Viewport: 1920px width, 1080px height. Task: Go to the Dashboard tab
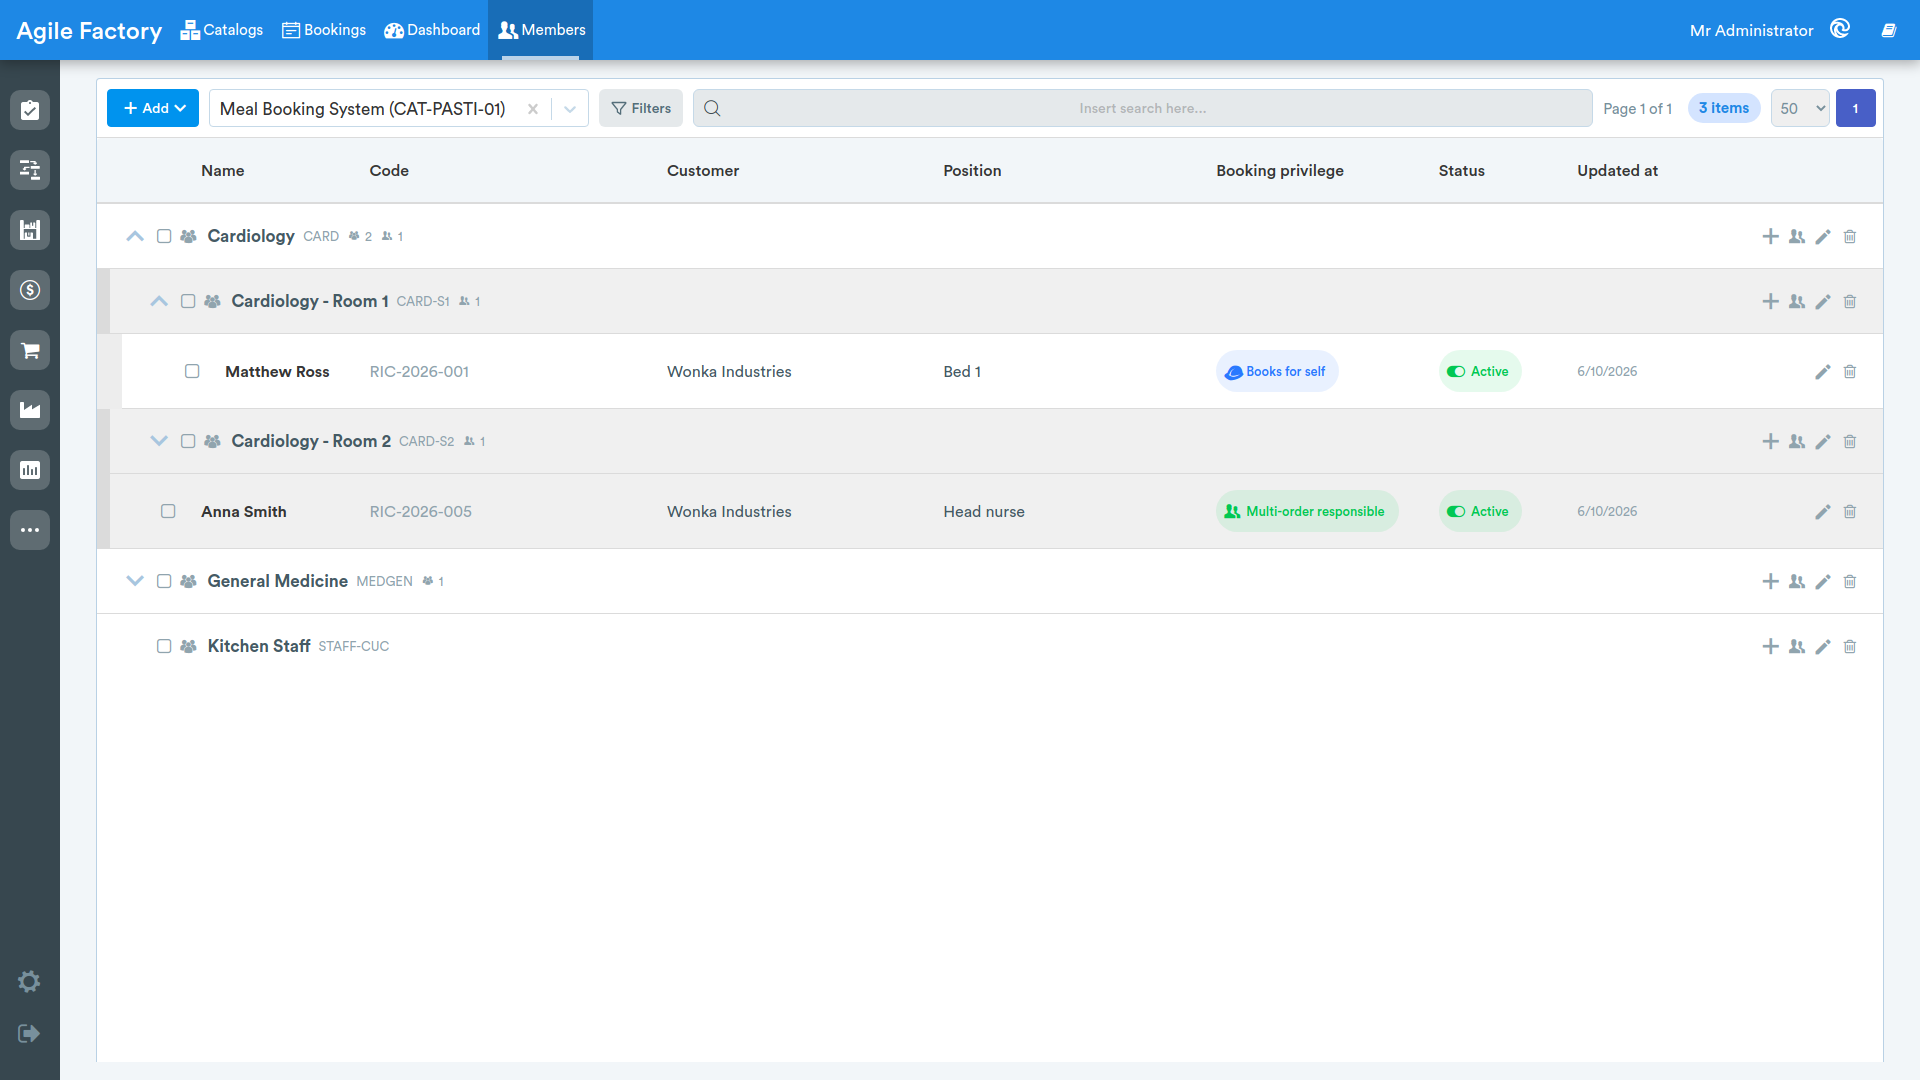432,30
